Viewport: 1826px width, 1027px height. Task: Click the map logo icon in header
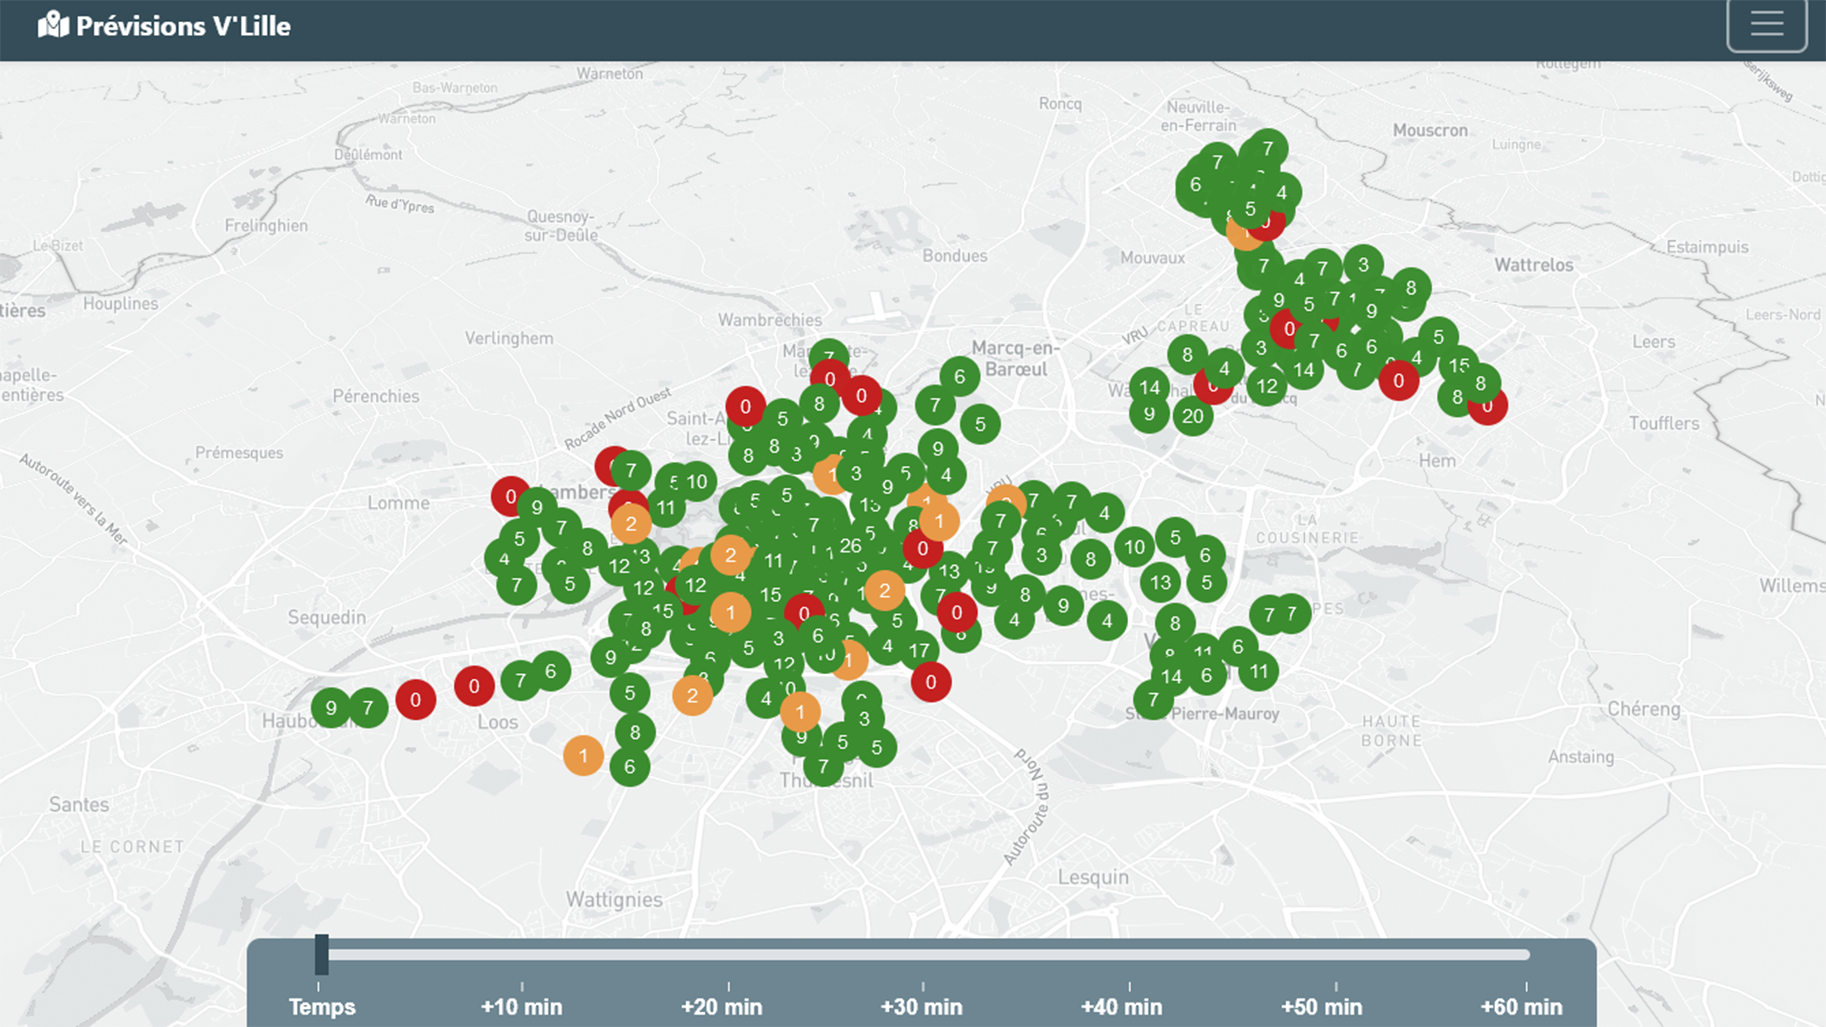[x=53, y=25]
